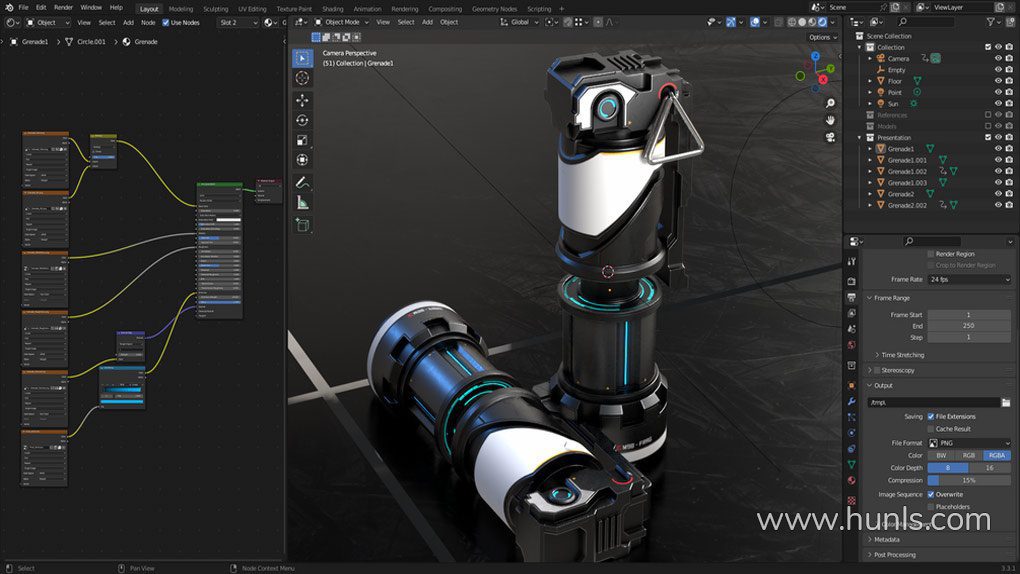Browse output folder with the folder icon
The image size is (1020, 574).
click(x=1006, y=403)
